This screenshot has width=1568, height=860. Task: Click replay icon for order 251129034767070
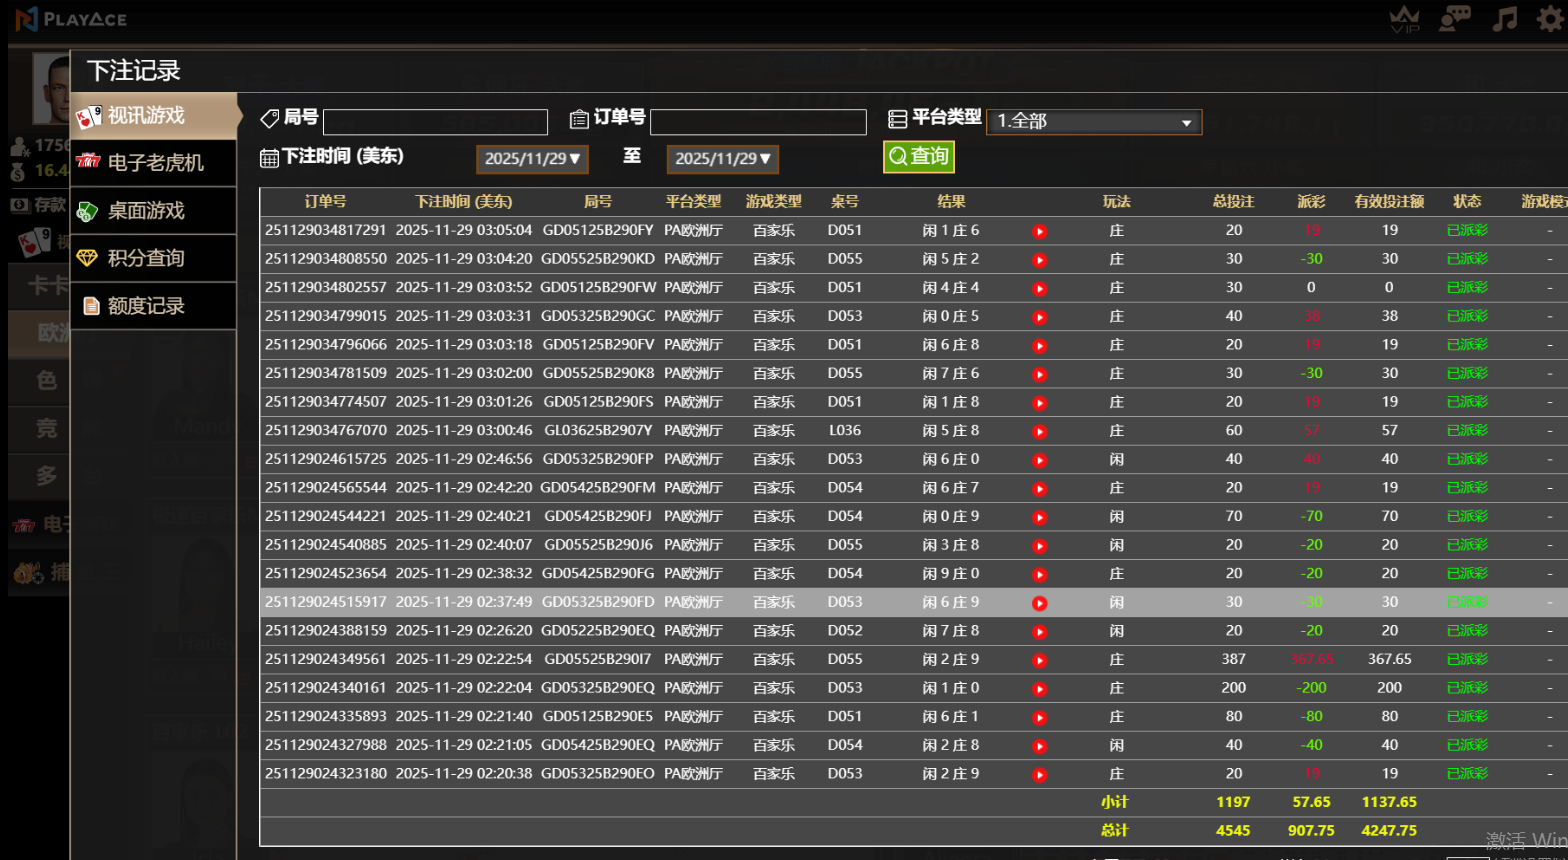click(1040, 432)
